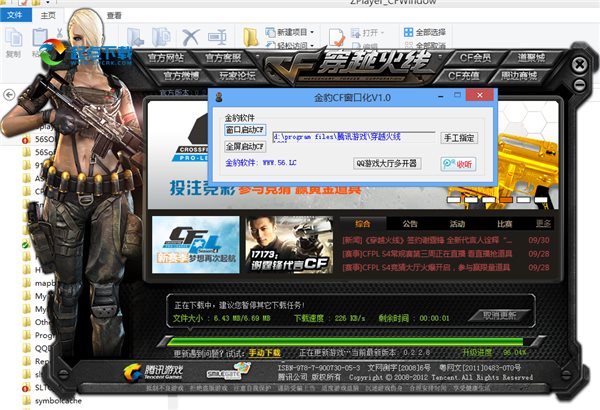Viewport: 600px width, 410px height.
Task: Select the symbolcache folder in Explorer
Action: pos(52,400)
